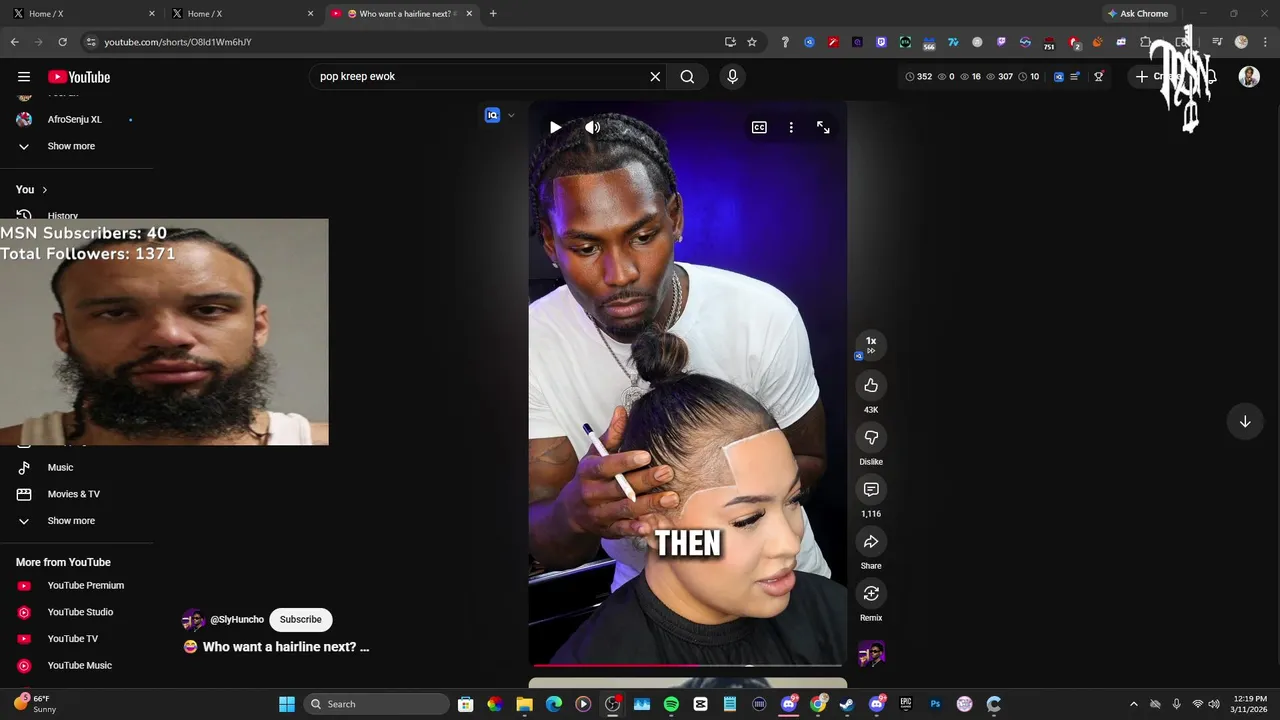Subscribe to @SlyHuncho
The width and height of the screenshot is (1280, 720).
(300, 620)
